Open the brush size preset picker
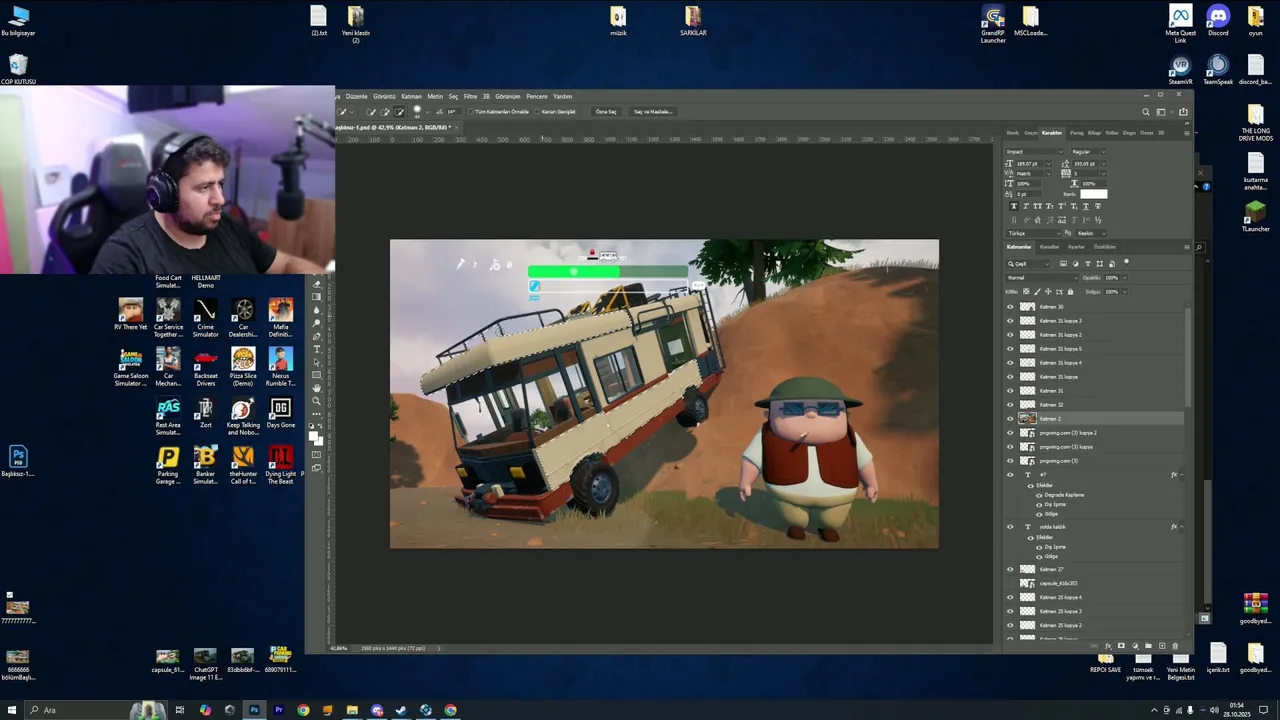1280x720 pixels. tap(427, 112)
